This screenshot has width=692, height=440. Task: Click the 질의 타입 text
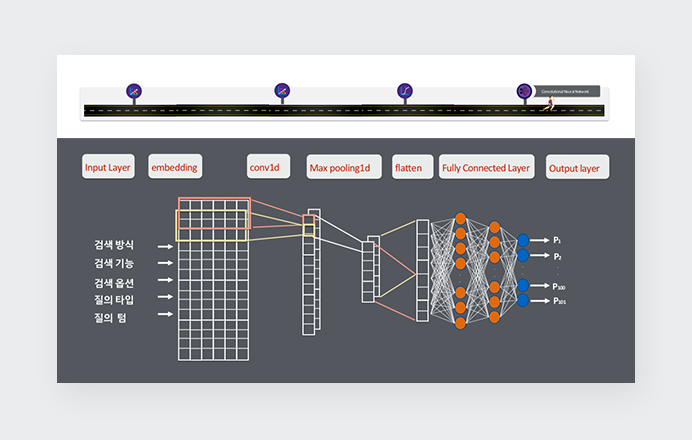coord(114,300)
